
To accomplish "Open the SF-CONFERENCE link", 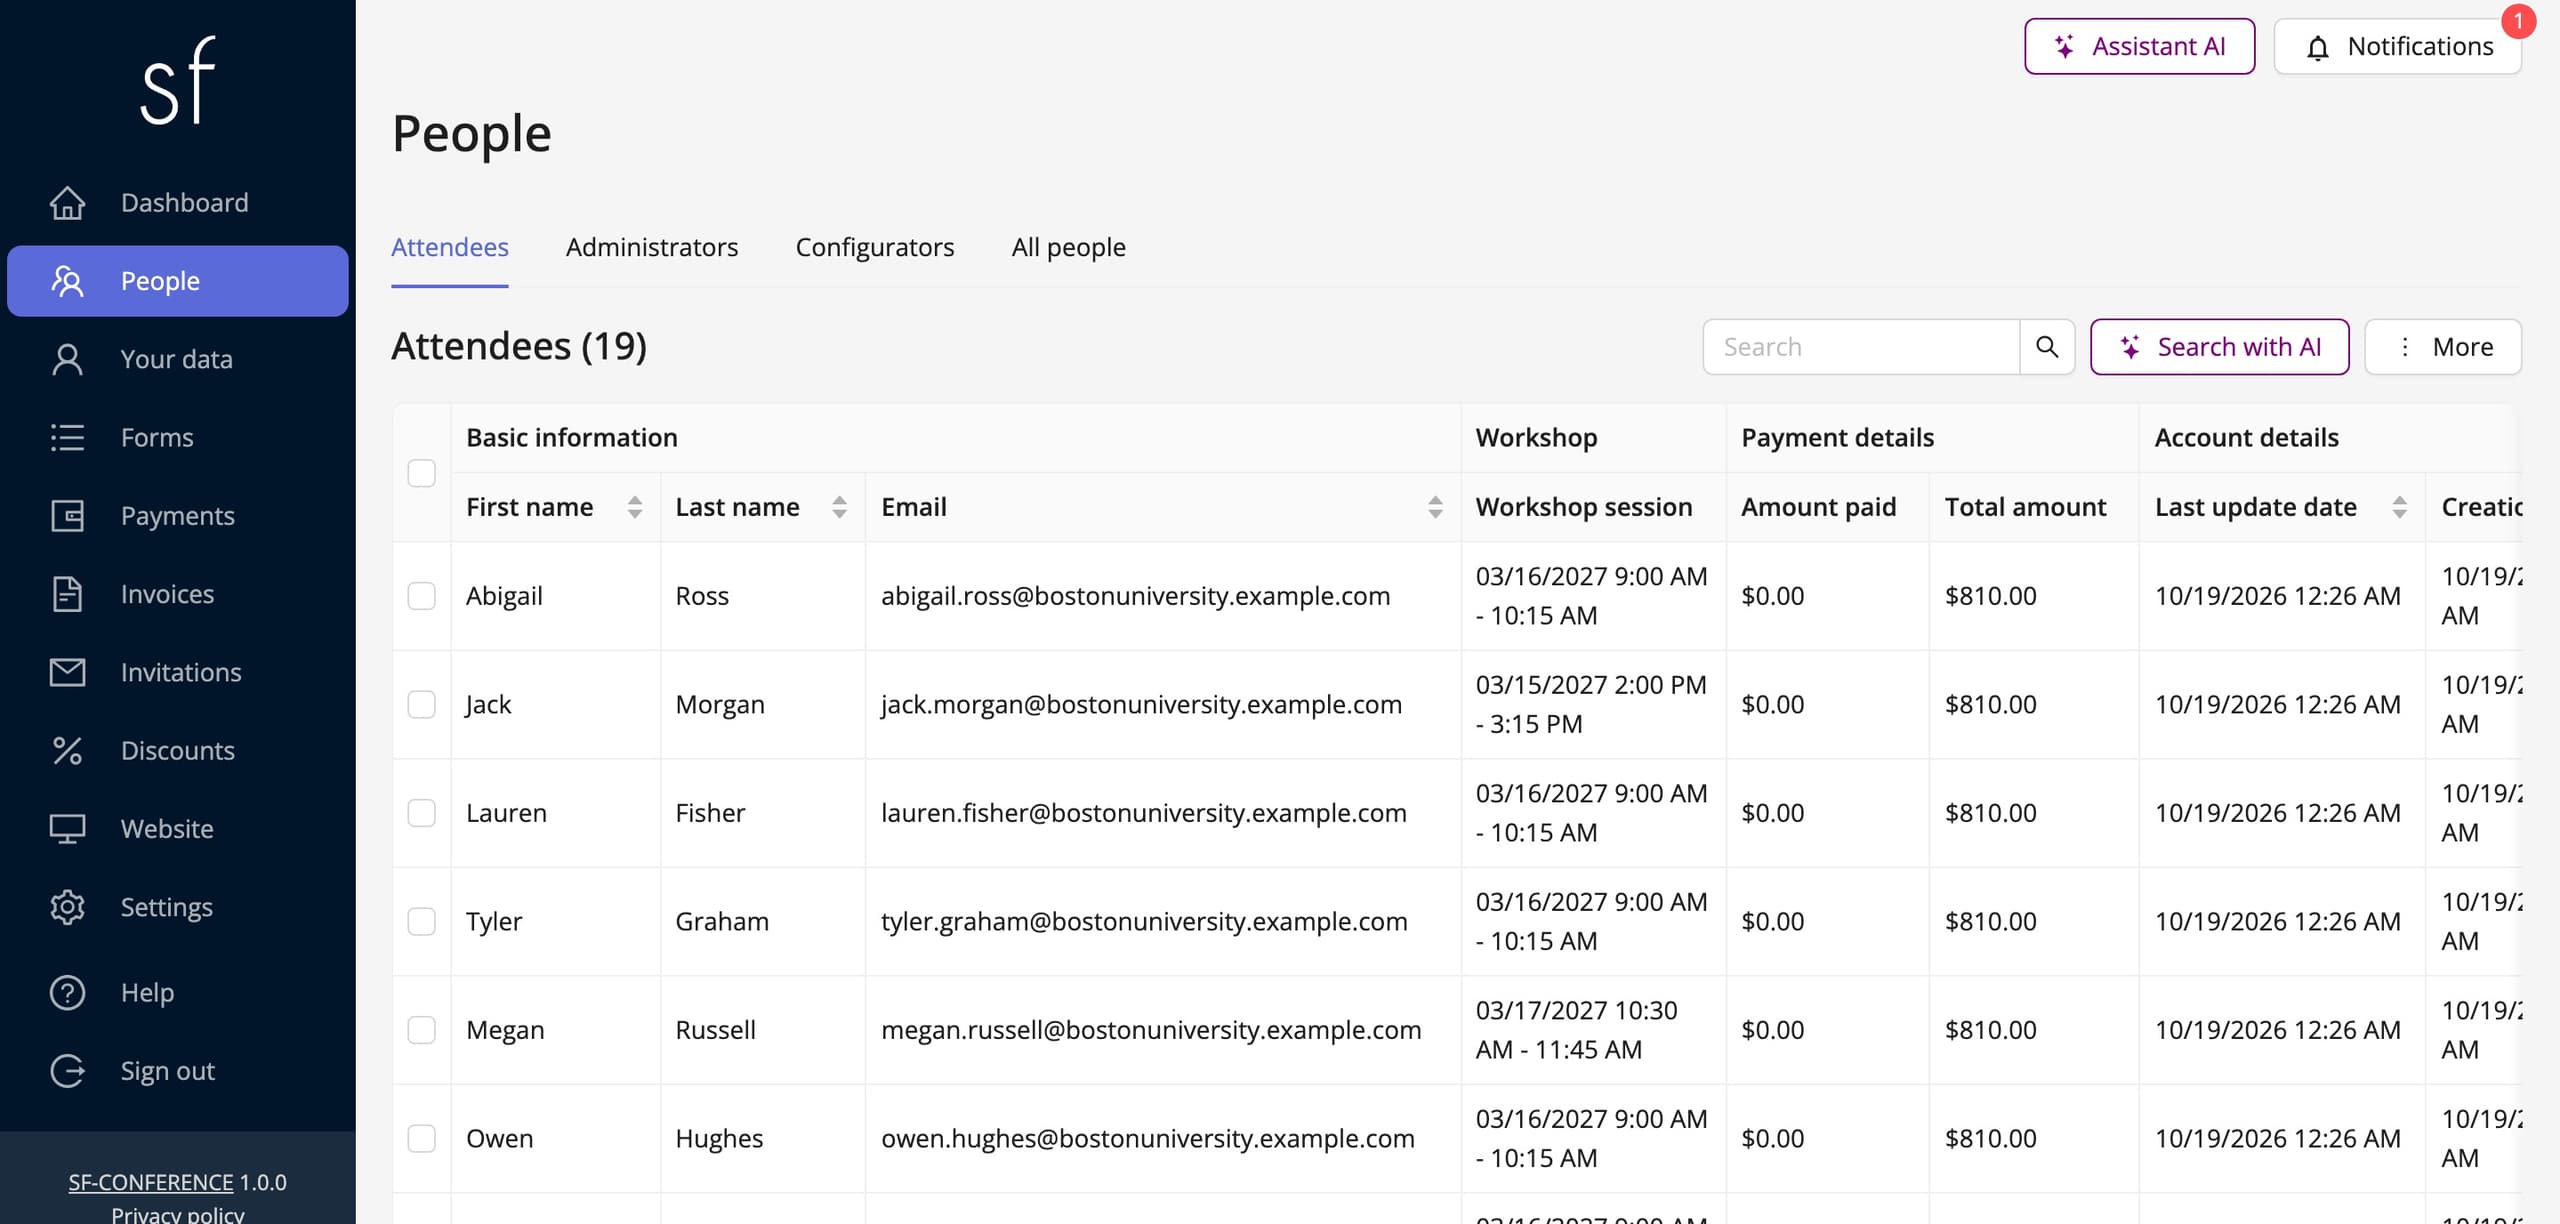I will [x=151, y=1182].
